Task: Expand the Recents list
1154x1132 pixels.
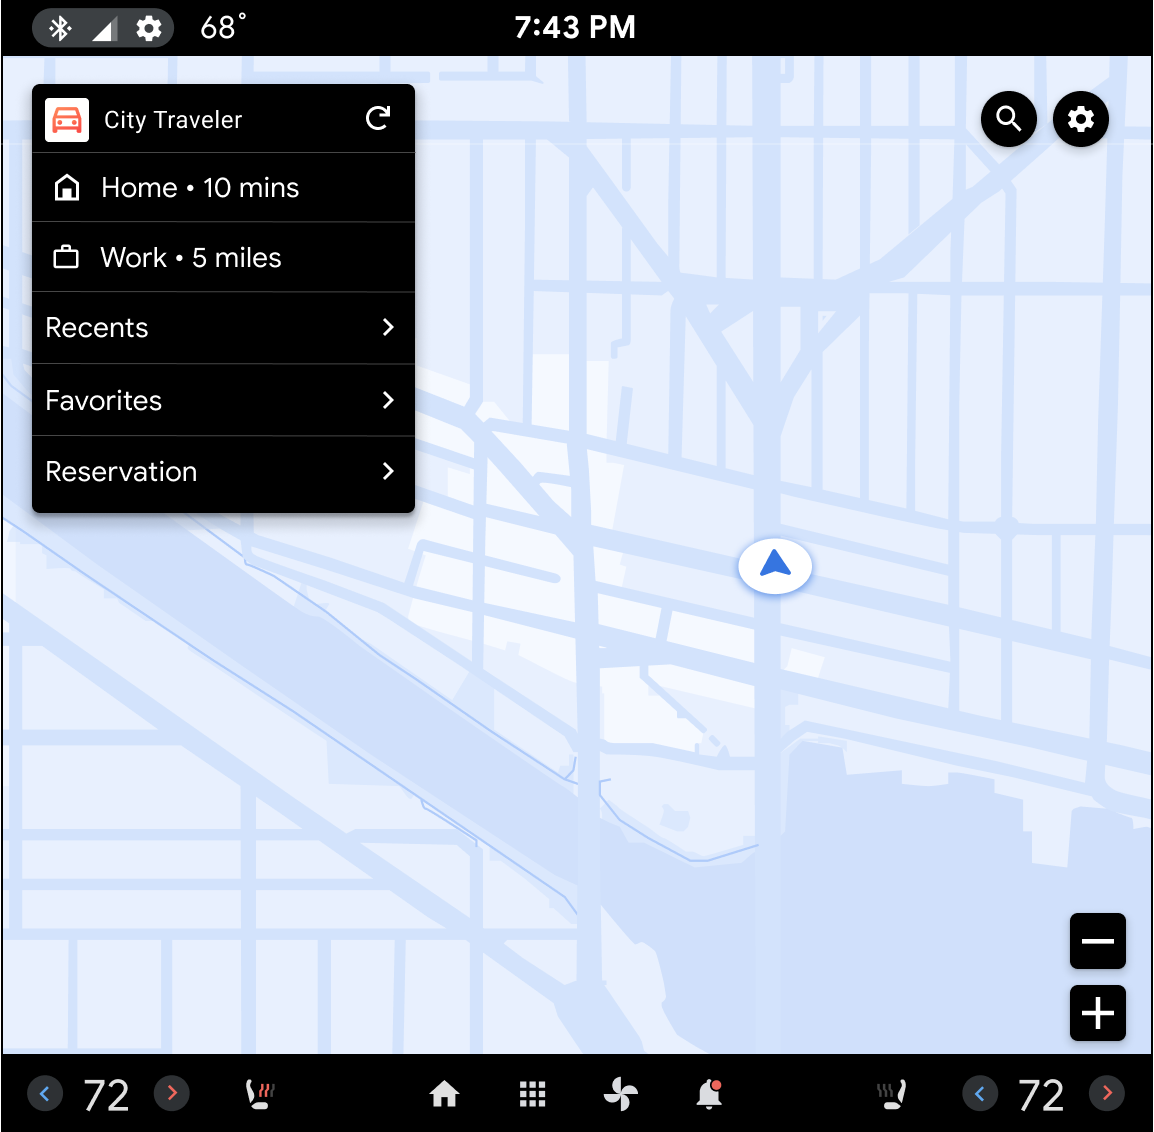Action: (x=222, y=327)
